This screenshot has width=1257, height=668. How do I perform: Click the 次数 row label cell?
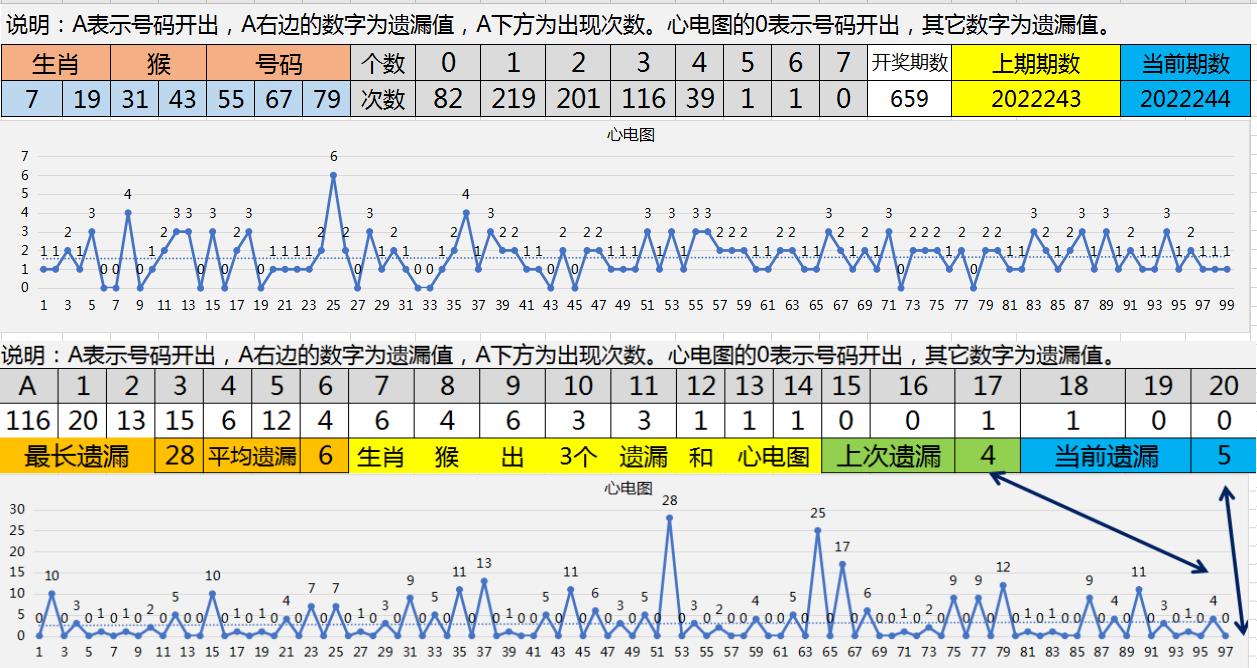[382, 99]
